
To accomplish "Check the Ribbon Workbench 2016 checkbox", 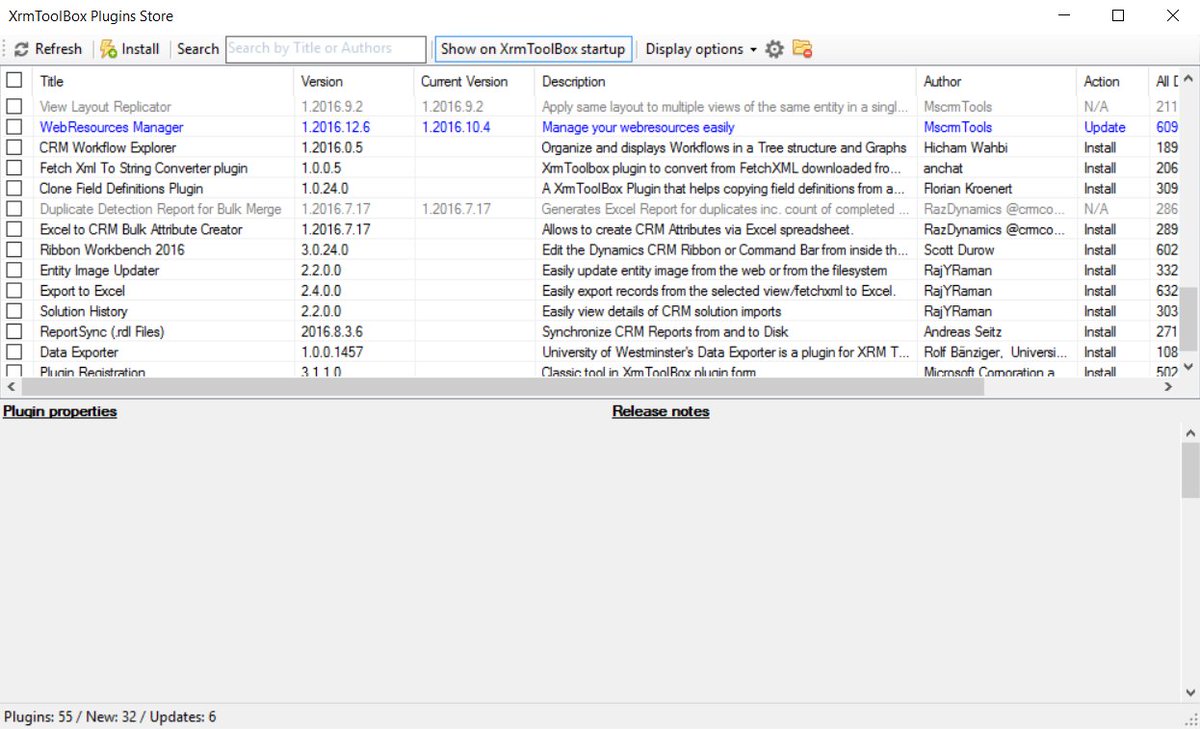I will (x=14, y=250).
